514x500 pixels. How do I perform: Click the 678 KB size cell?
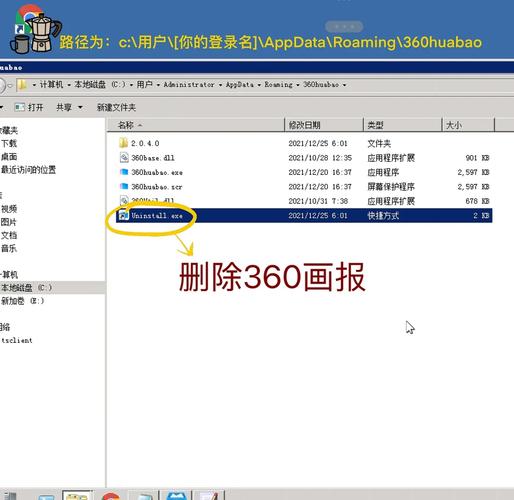click(477, 201)
